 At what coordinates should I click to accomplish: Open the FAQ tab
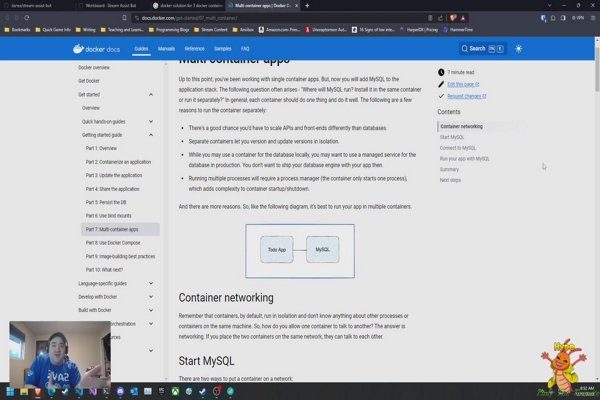click(x=245, y=49)
